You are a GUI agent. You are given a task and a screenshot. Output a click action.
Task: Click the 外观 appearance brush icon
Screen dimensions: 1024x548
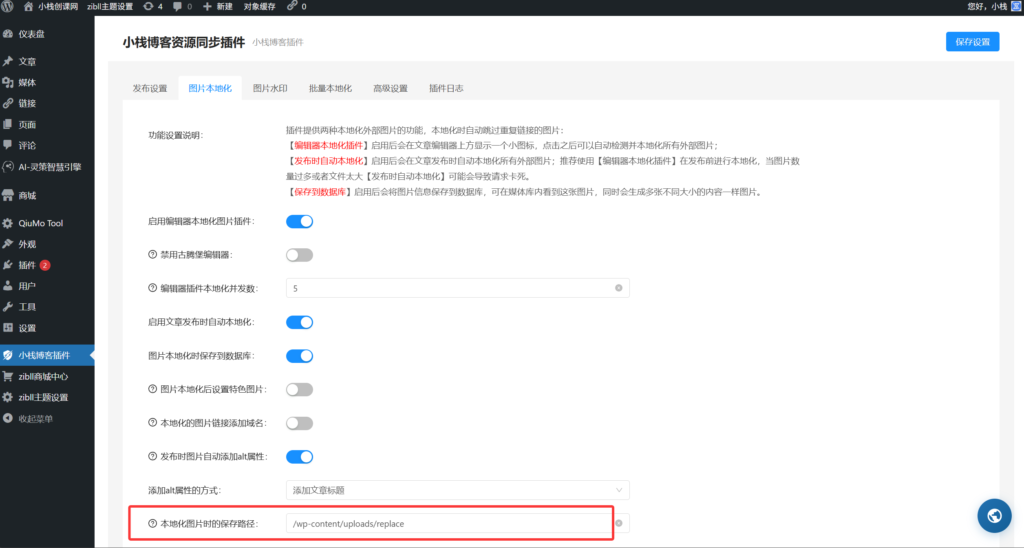[x=8, y=244]
